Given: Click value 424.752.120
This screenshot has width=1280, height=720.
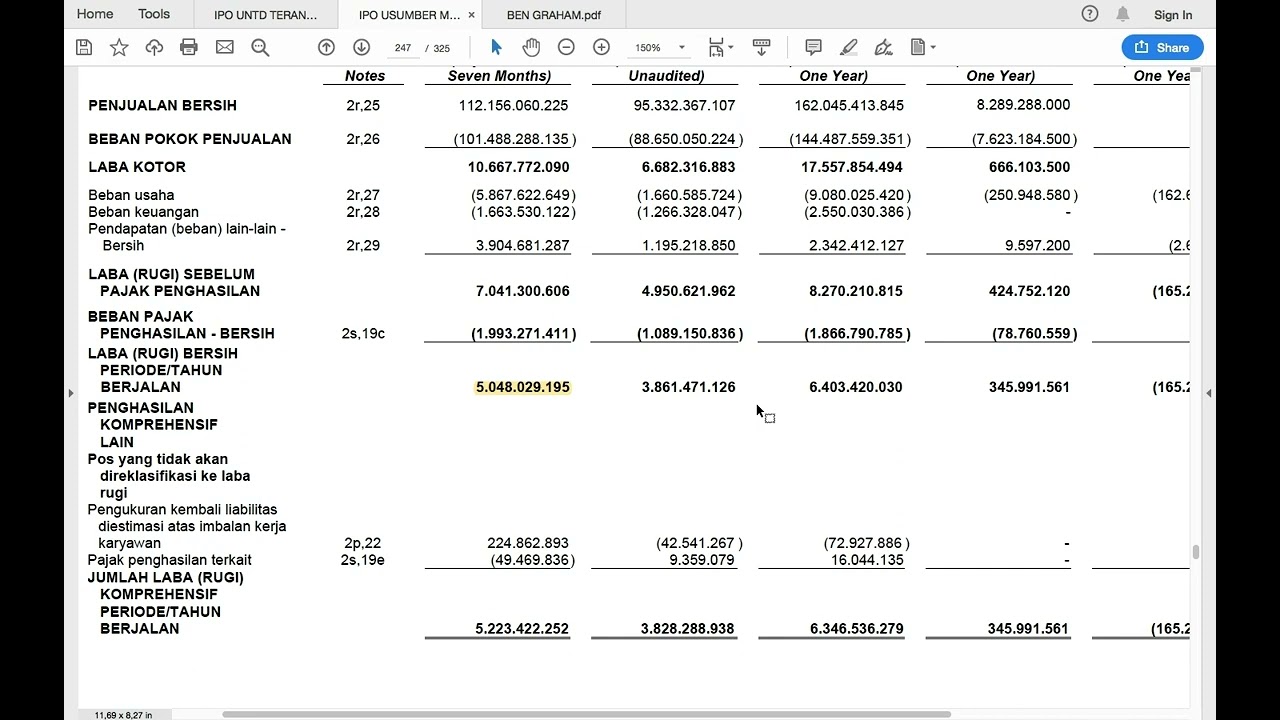Looking at the screenshot, I should pyautogui.click(x=1029, y=291).
